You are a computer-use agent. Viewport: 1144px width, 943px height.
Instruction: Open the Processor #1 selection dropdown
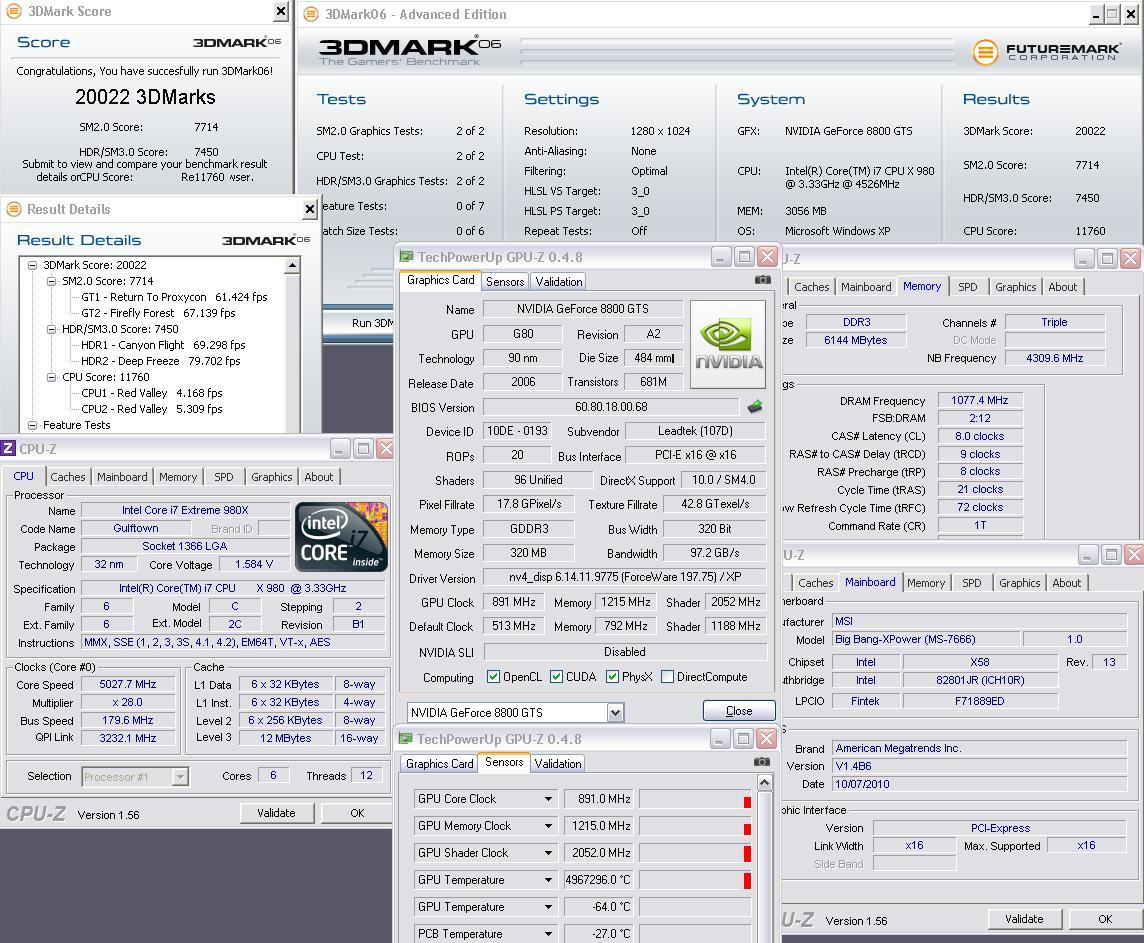pos(179,777)
